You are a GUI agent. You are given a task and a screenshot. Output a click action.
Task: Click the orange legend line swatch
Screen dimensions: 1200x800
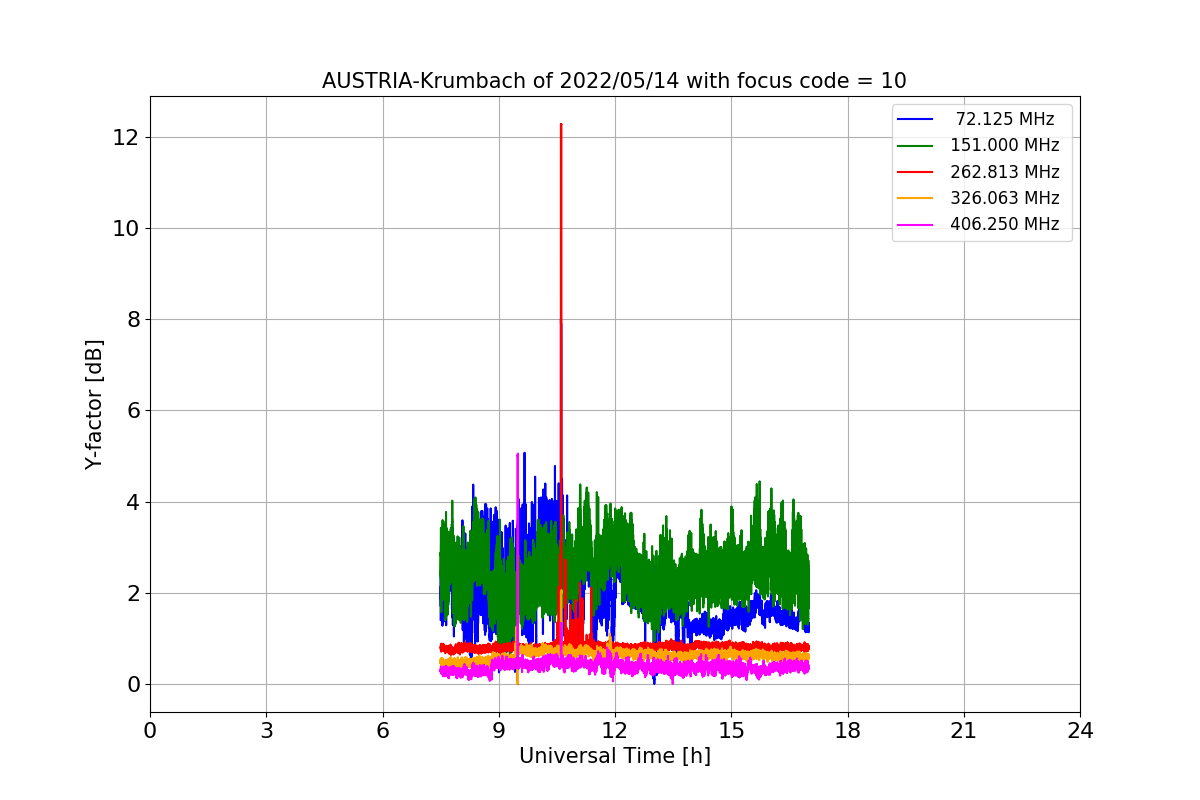pyautogui.click(x=915, y=198)
